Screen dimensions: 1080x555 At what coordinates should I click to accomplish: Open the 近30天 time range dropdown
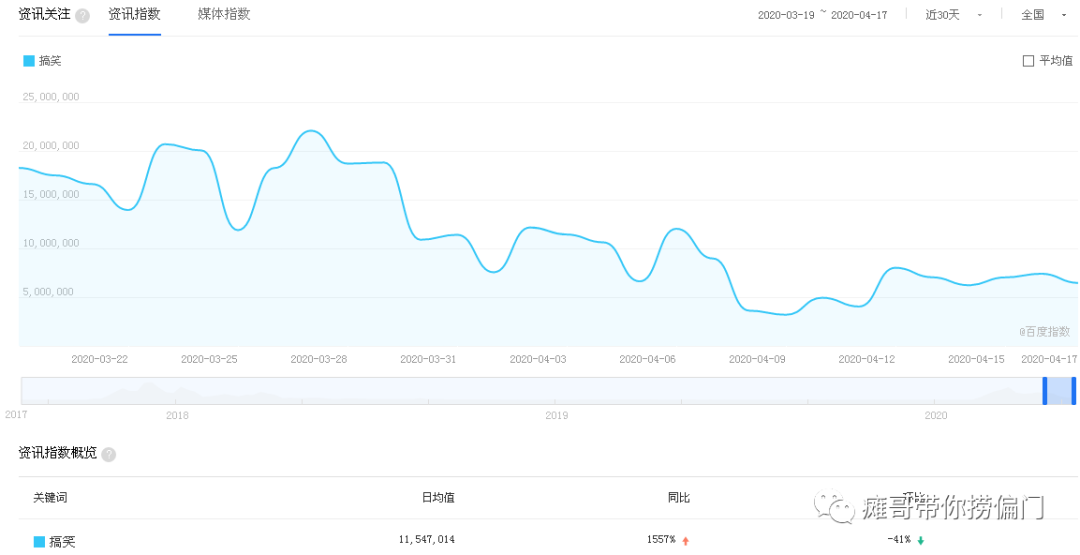[x=953, y=15]
